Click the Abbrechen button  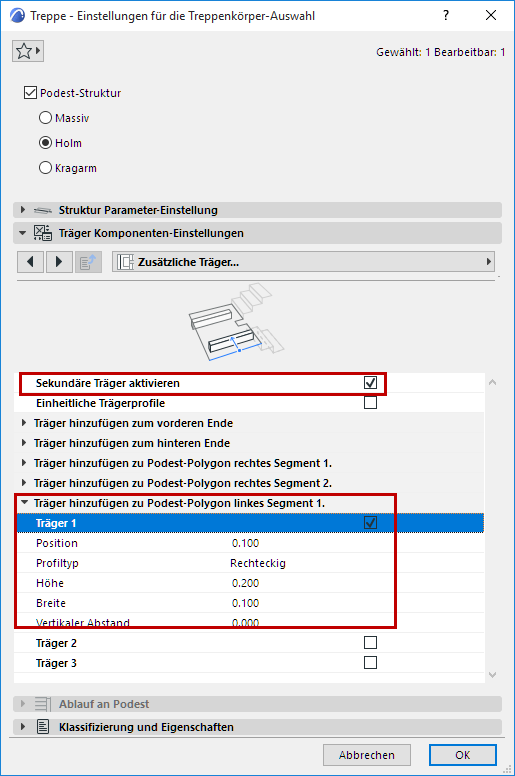(367, 755)
